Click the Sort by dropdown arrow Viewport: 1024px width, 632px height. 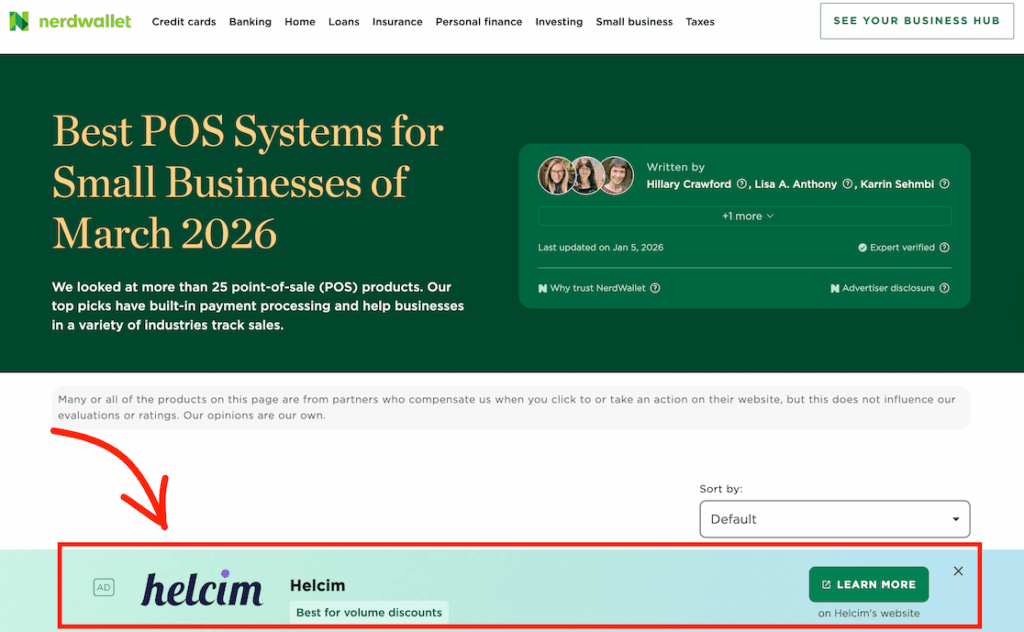point(954,519)
